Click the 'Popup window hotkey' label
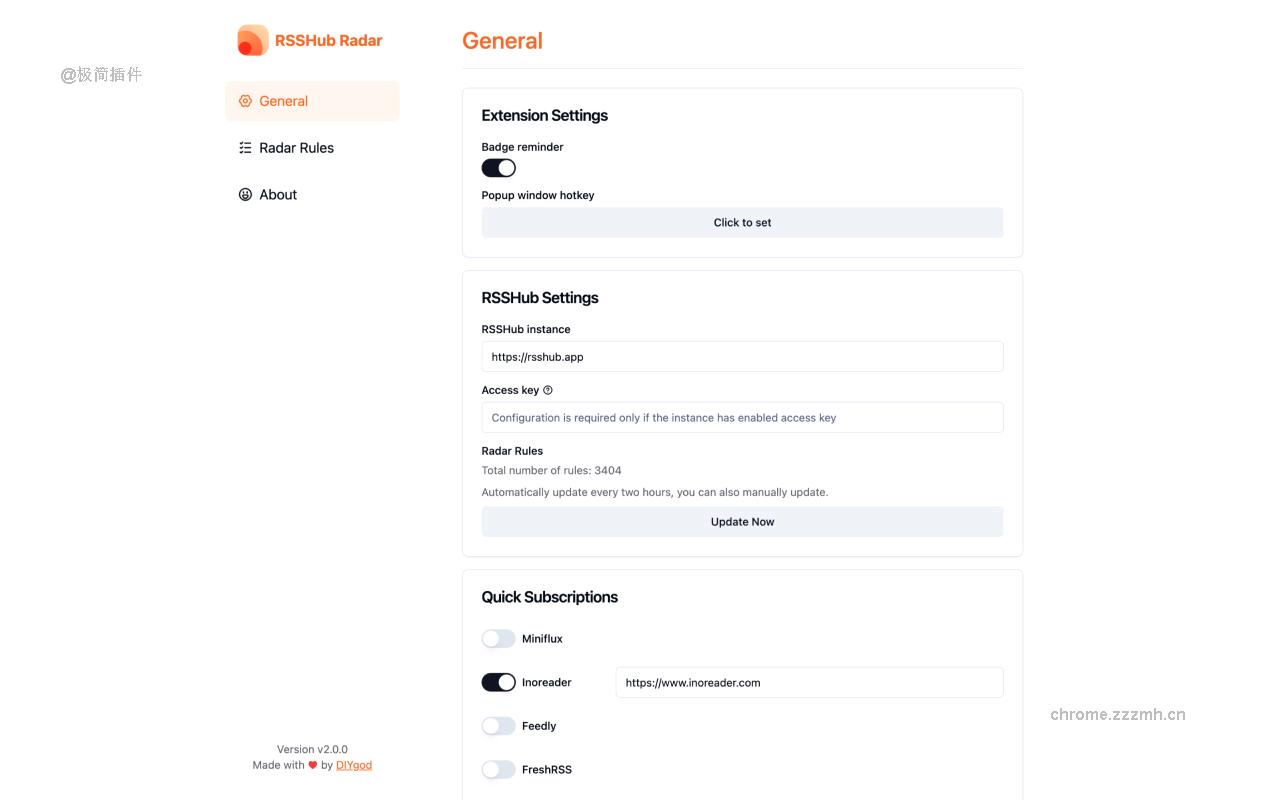This screenshot has height=800, width=1280. [x=538, y=195]
